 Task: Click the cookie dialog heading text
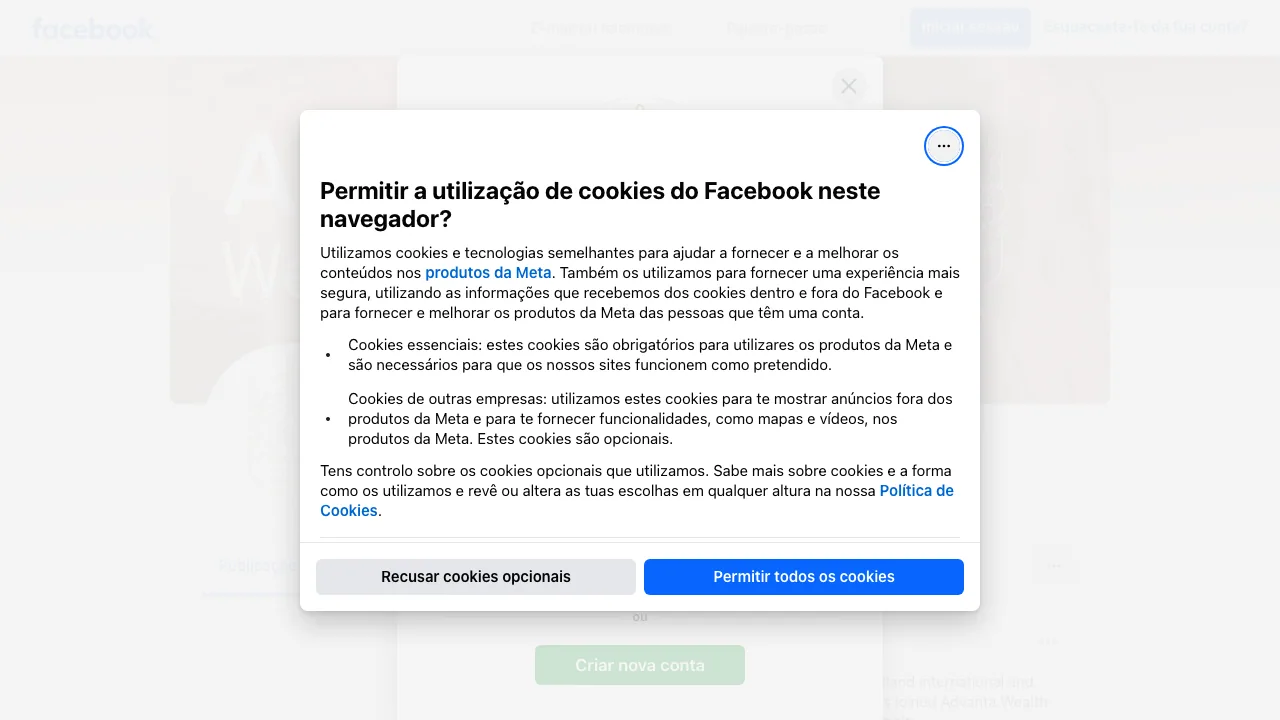coord(600,205)
